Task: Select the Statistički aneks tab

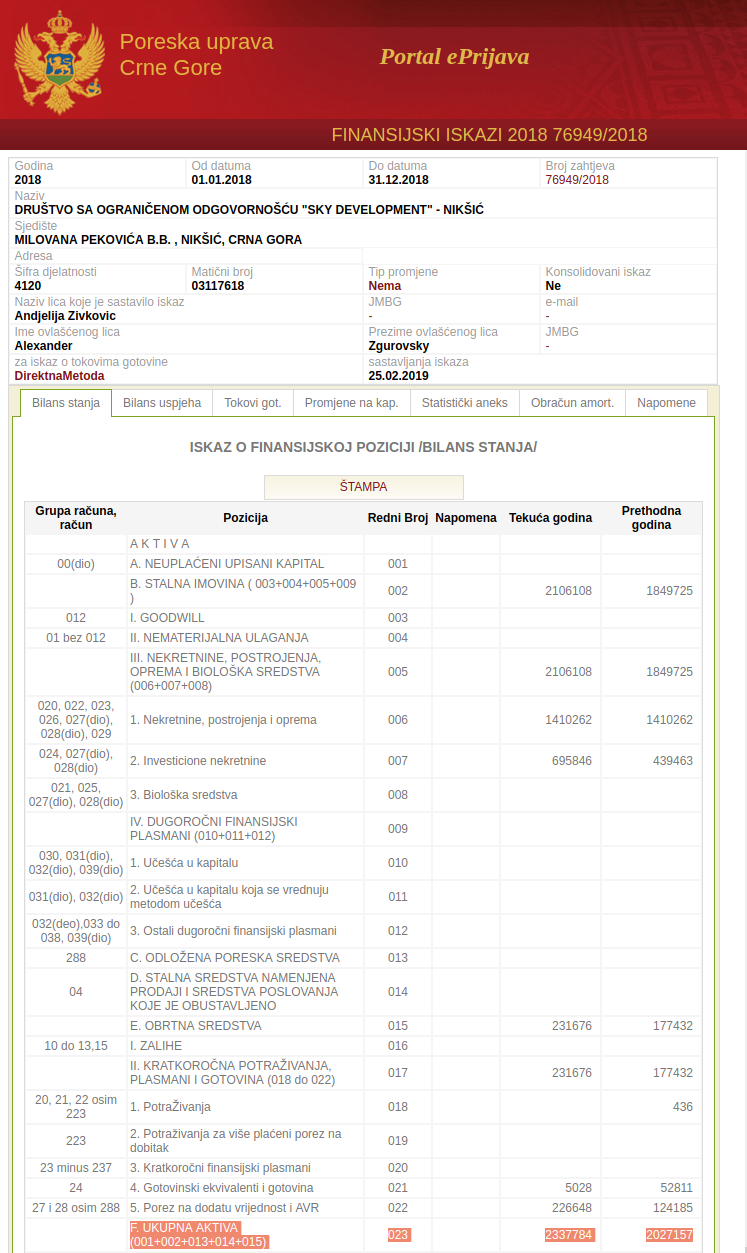Action: coord(464,403)
